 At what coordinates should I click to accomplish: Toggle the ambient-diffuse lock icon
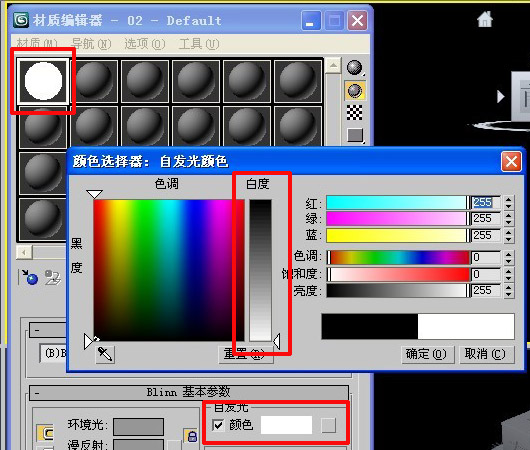point(191,436)
